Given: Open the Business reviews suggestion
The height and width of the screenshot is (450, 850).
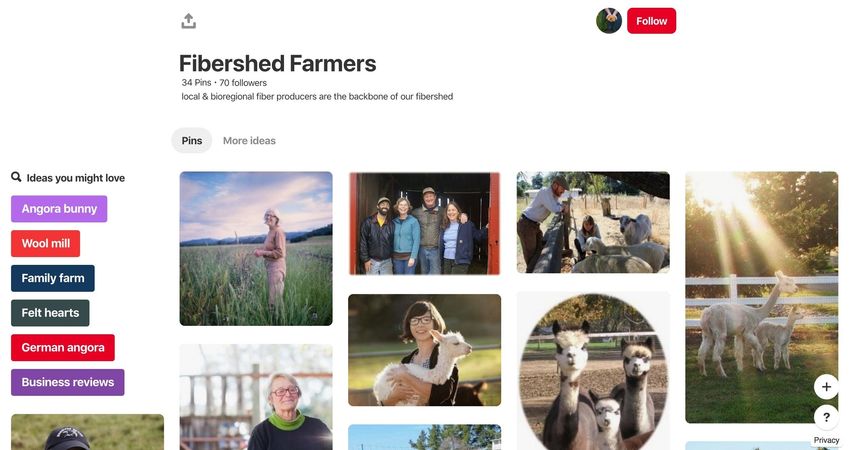Looking at the screenshot, I should pyautogui.click(x=68, y=382).
